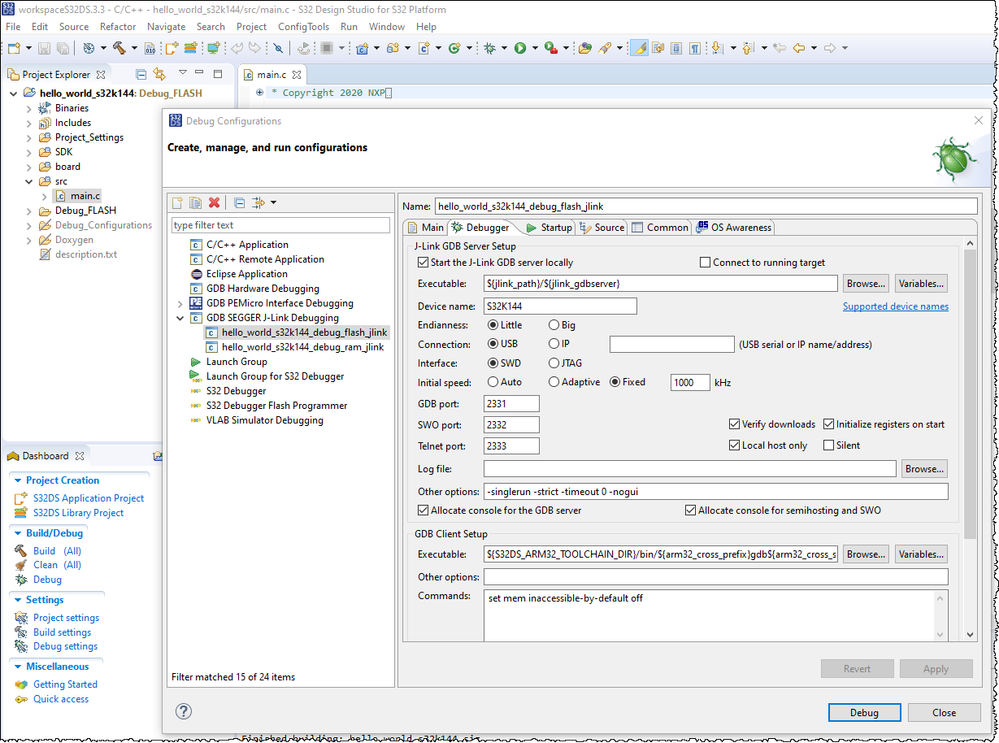Screen dimensions: 999x743
Task: Click the New file toolbar icon
Action: [14, 48]
